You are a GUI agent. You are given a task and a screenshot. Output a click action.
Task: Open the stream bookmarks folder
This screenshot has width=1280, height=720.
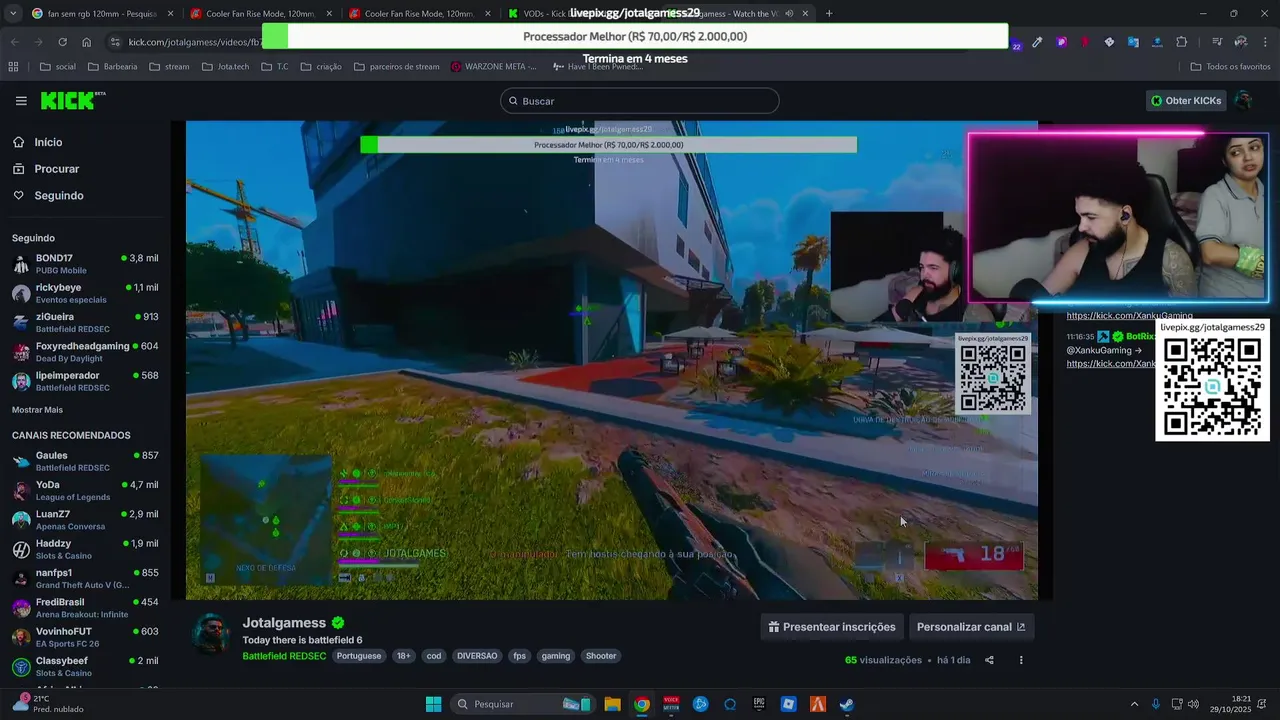tap(168, 67)
